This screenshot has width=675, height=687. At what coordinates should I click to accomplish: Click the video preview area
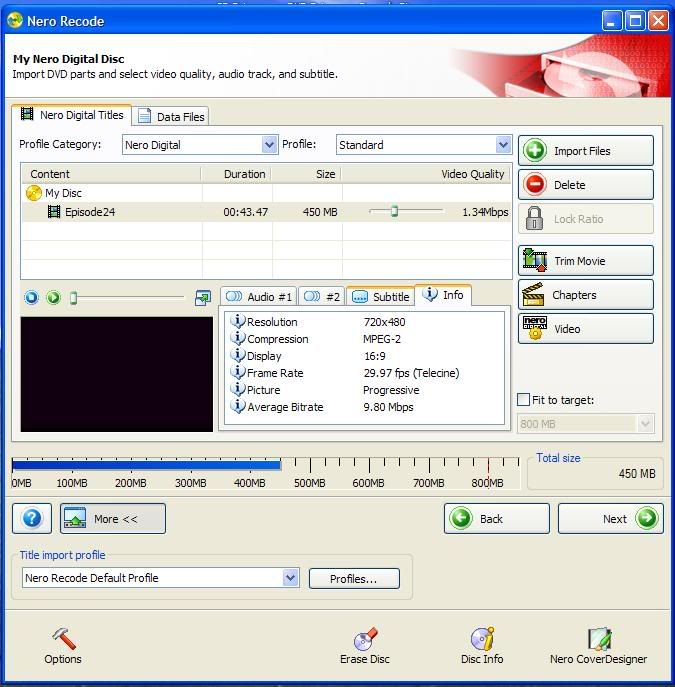[117, 374]
